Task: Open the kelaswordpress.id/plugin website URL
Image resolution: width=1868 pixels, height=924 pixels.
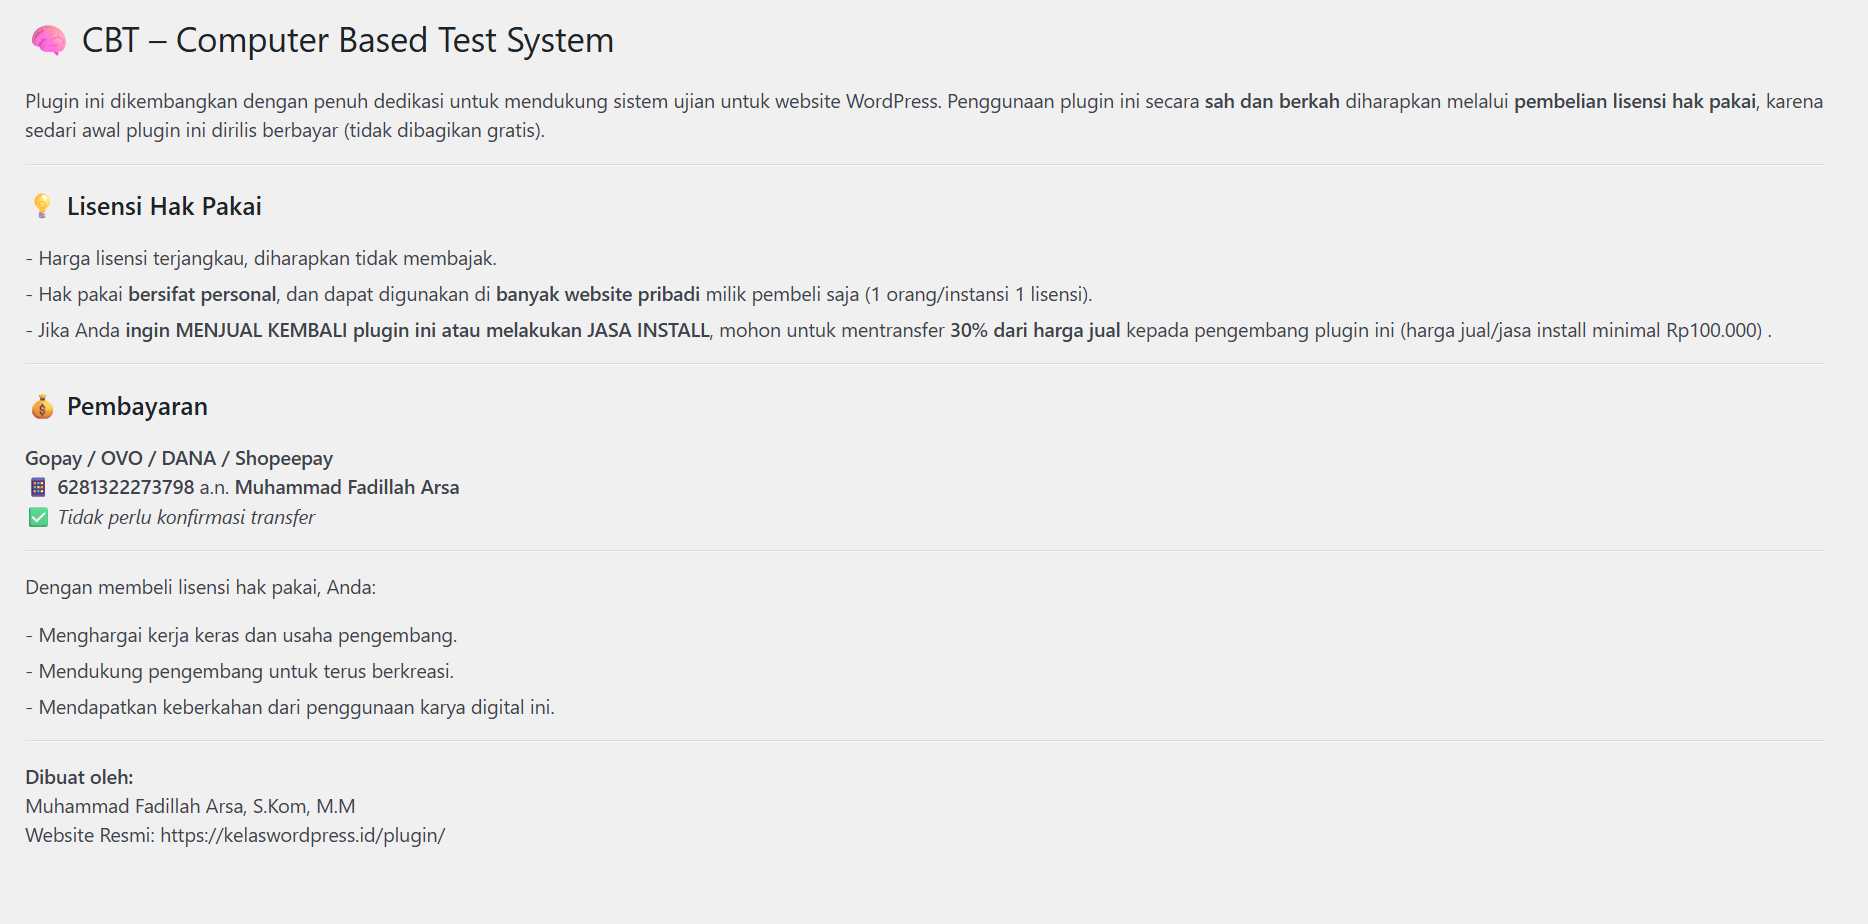Action: click(303, 836)
